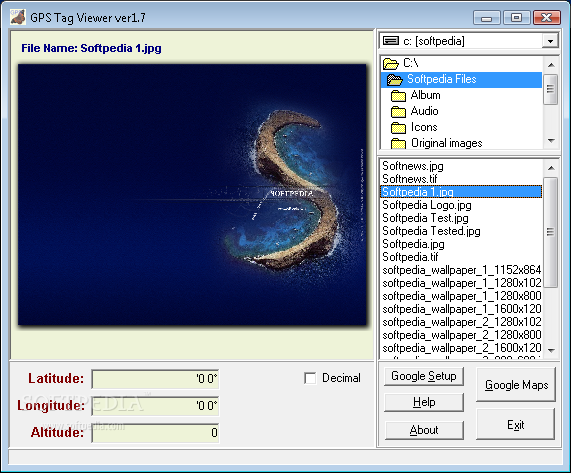This screenshot has height=473, width=571.
Task: Select softpedia_wallpaper_1_1152x864 file
Action: (x=462, y=270)
